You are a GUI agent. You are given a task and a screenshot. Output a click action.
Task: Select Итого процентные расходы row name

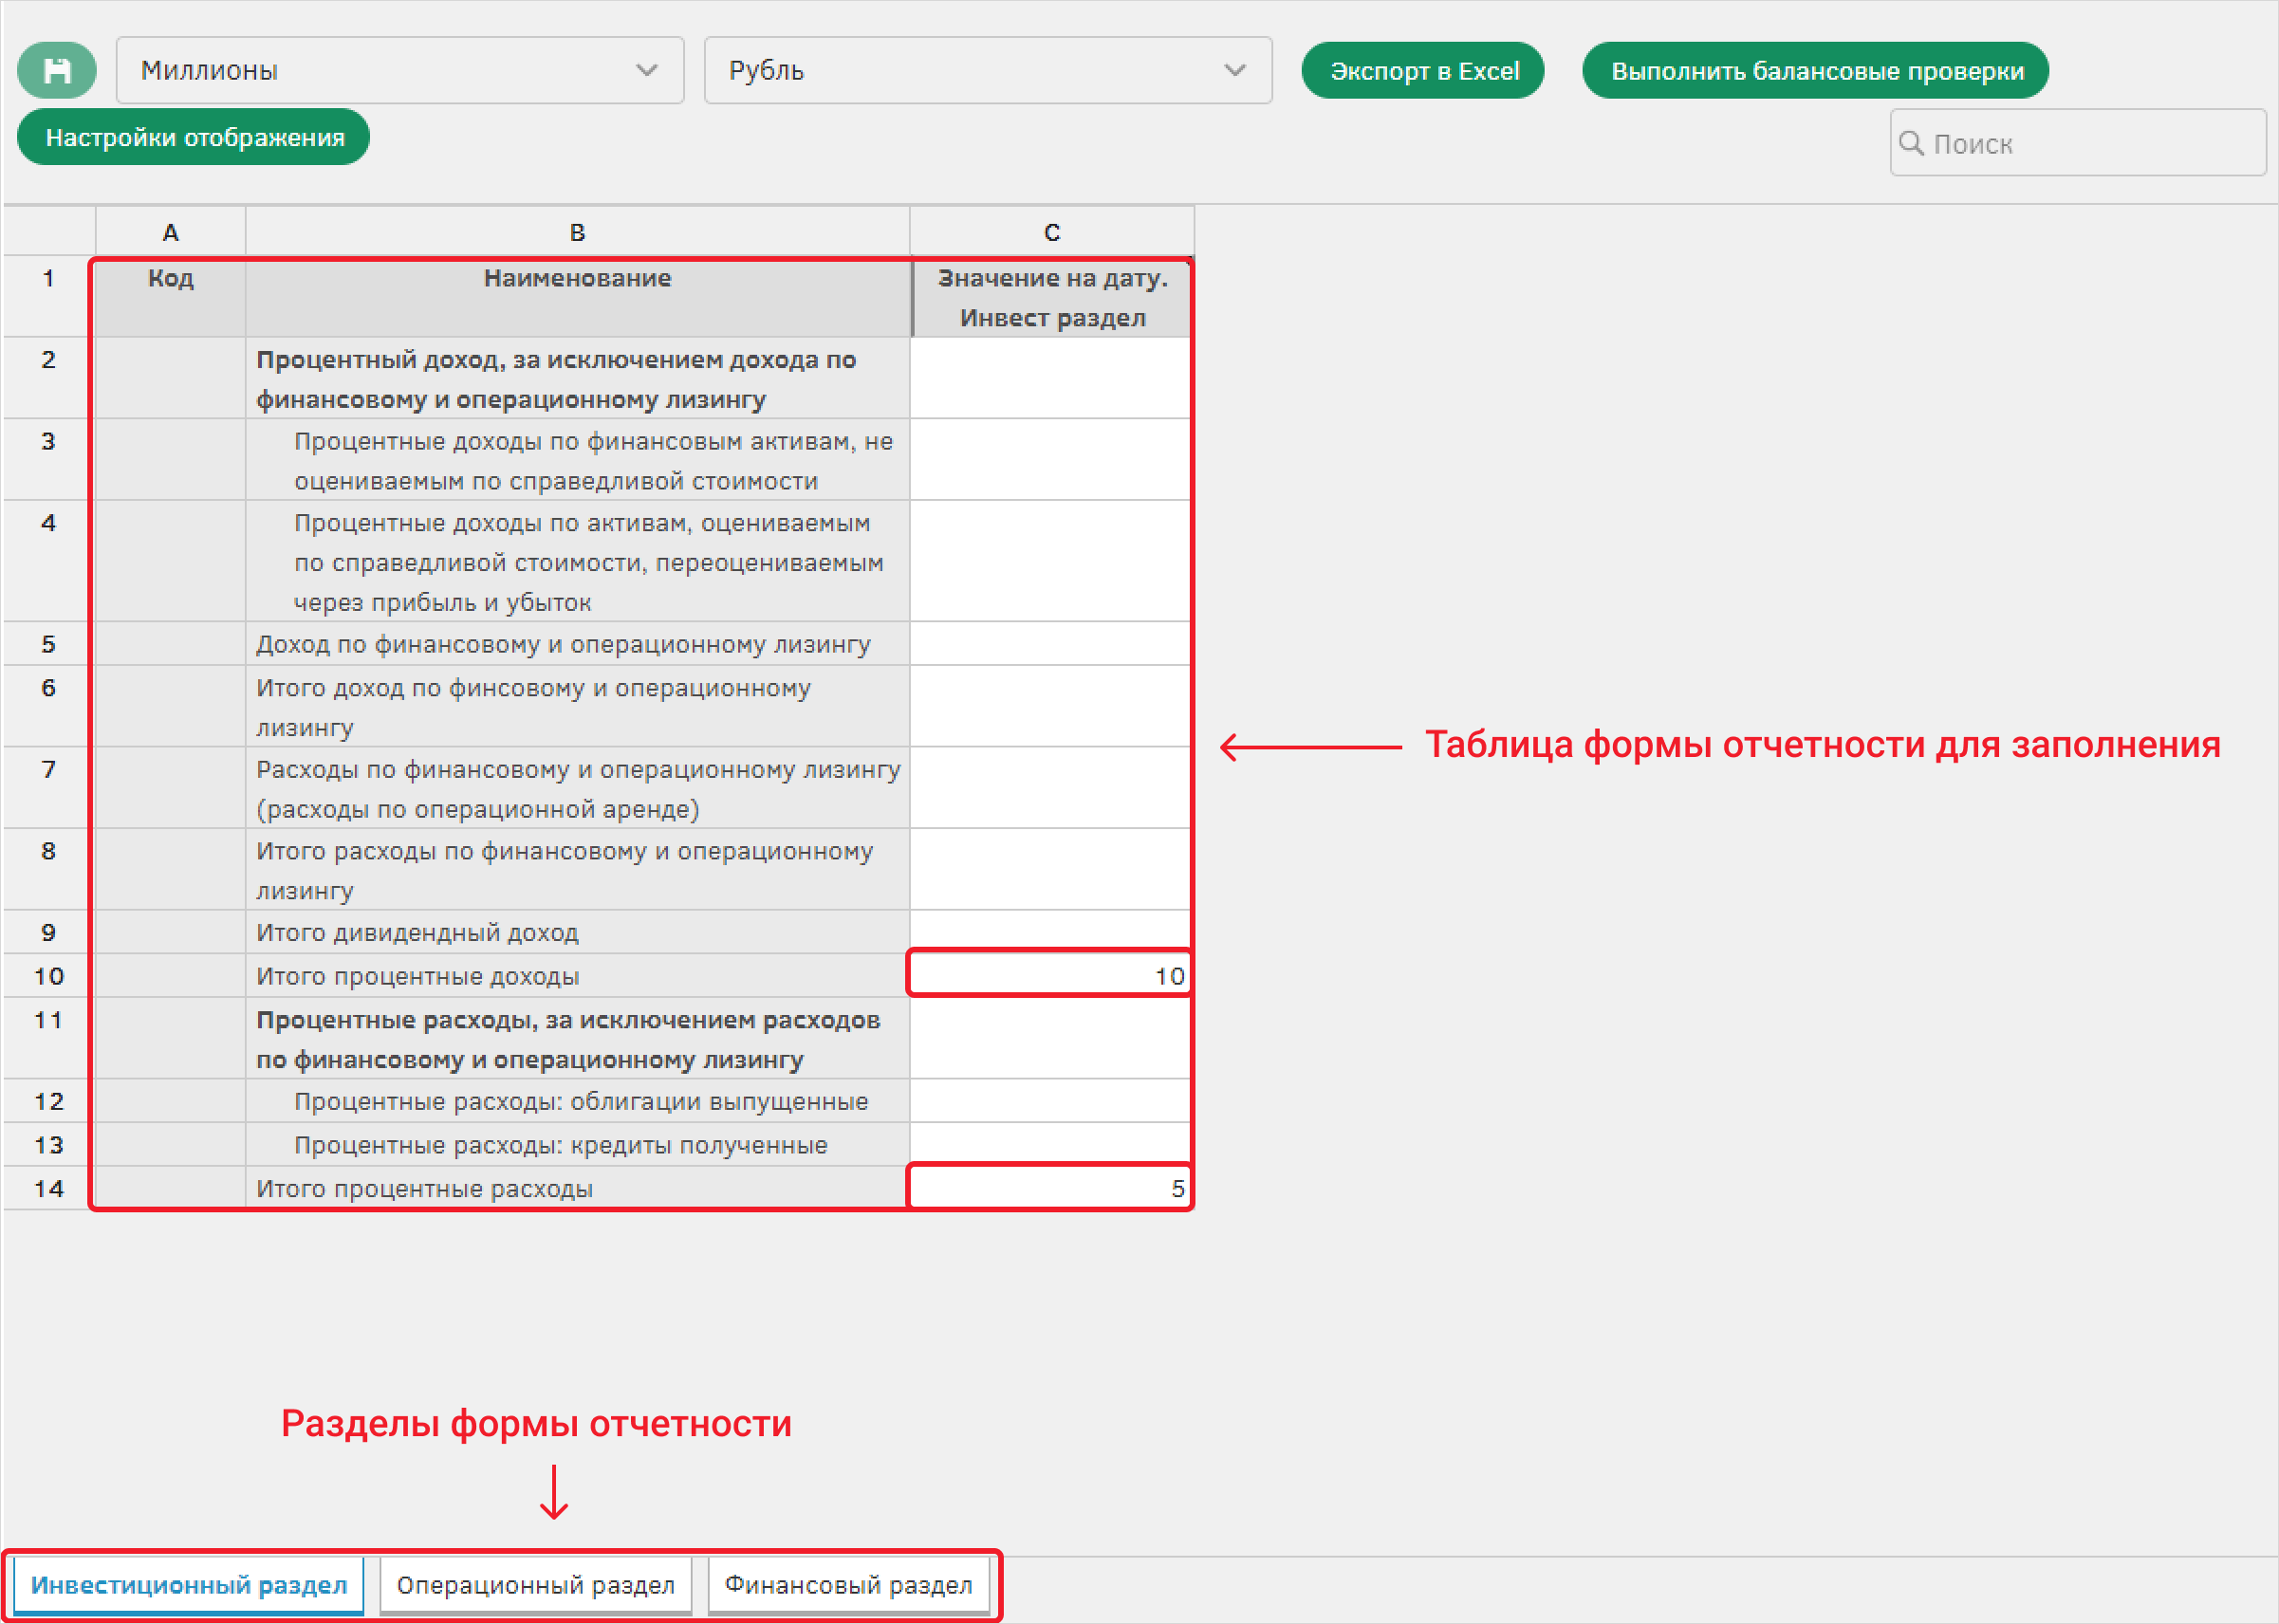pos(578,1188)
